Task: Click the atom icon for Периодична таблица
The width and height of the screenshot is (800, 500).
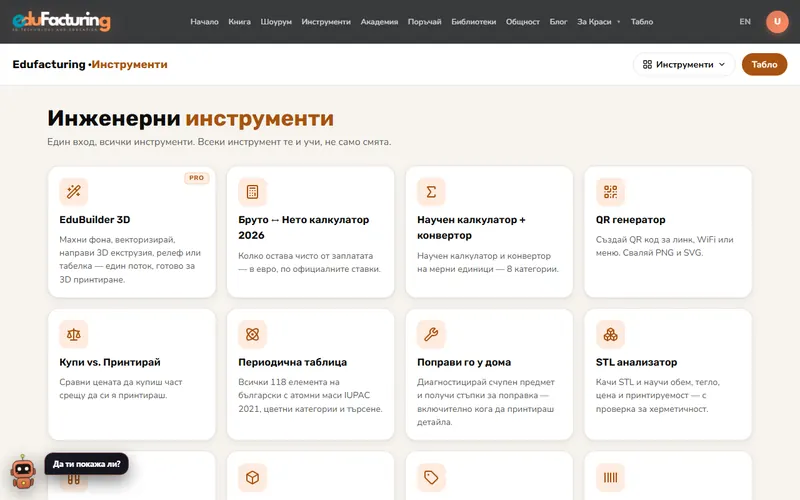Action: [253, 334]
